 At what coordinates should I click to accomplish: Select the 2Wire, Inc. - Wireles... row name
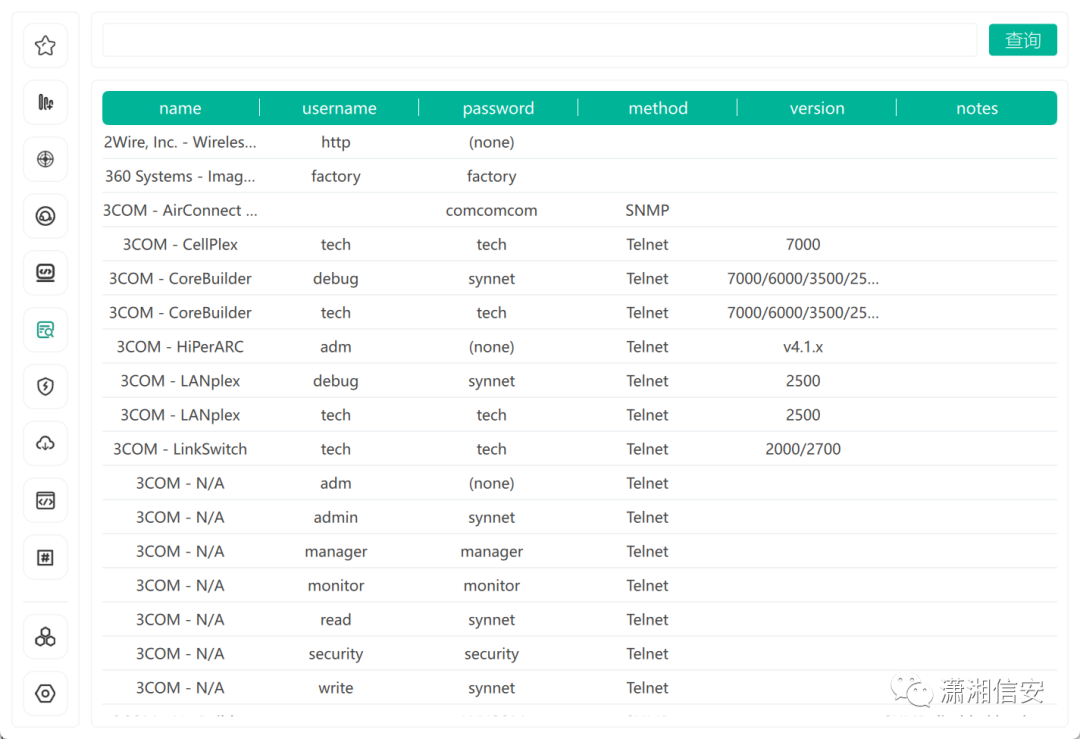180,143
